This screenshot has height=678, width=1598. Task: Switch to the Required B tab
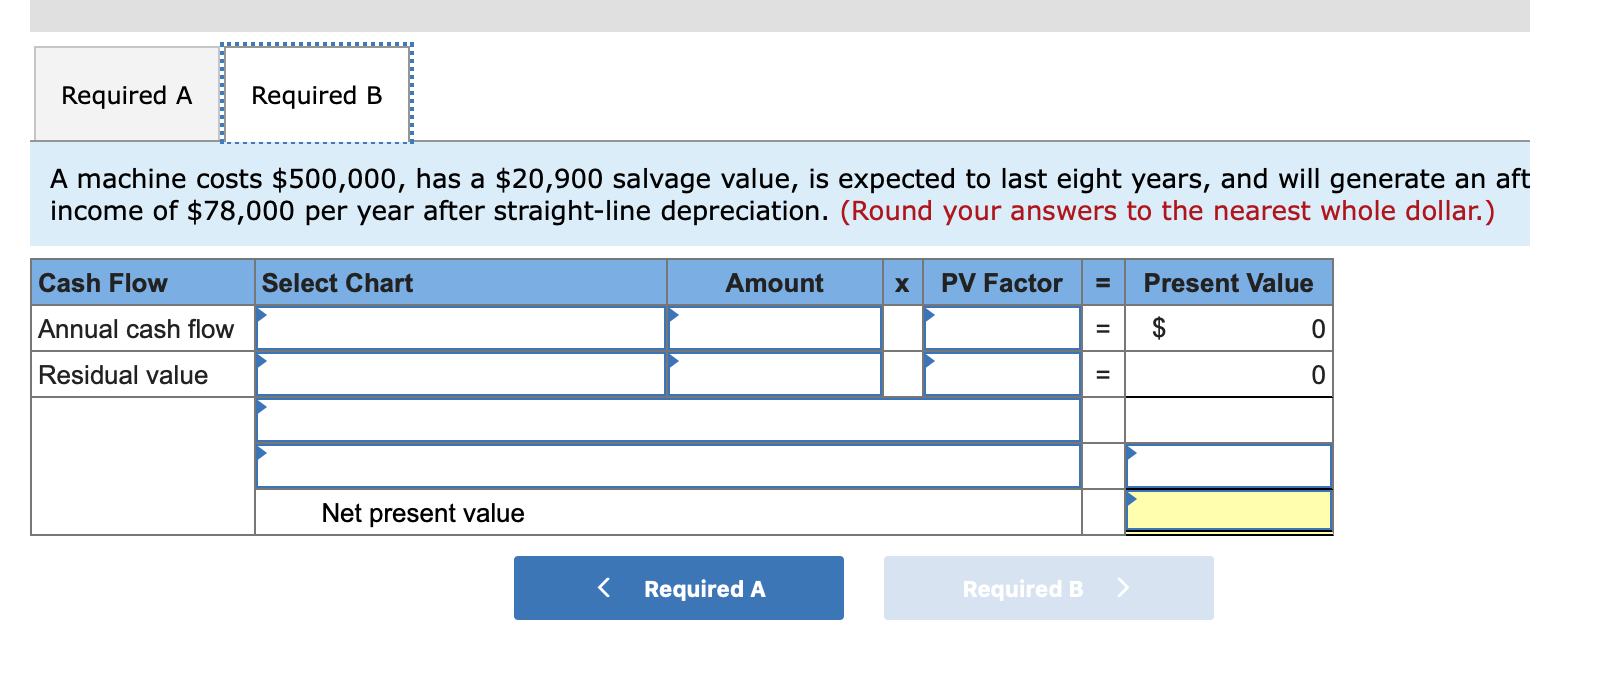coord(316,94)
